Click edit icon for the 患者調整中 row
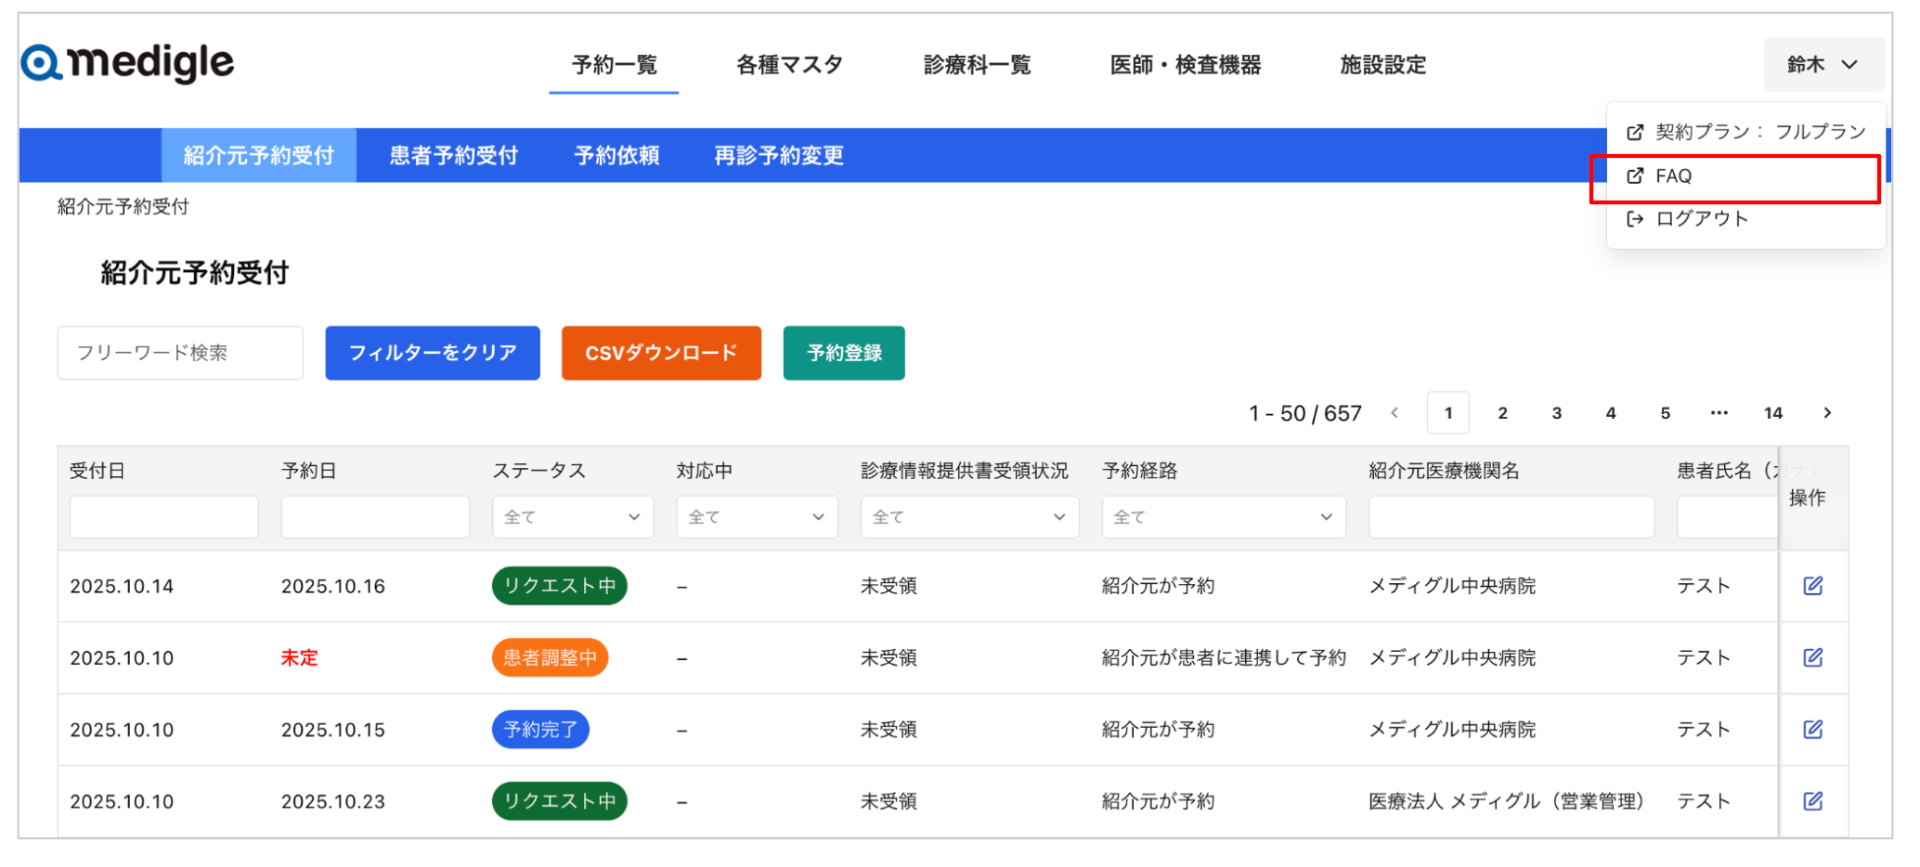1920x867 pixels. click(x=1812, y=658)
